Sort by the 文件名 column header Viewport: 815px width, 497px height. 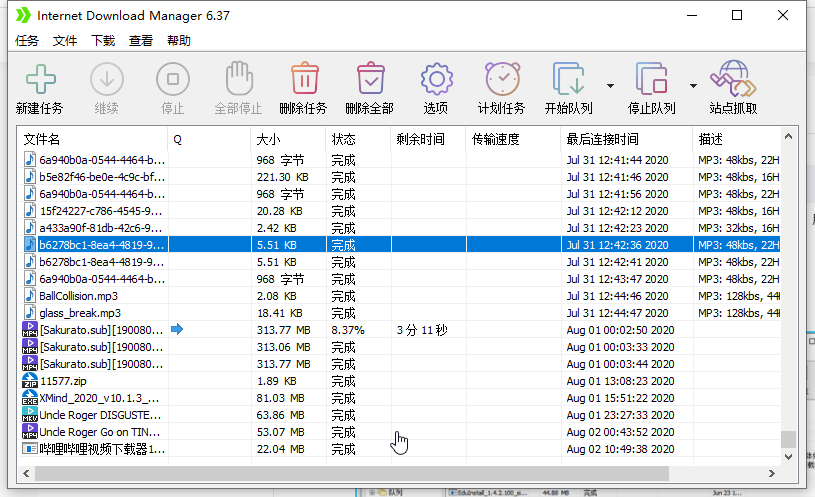coord(93,139)
